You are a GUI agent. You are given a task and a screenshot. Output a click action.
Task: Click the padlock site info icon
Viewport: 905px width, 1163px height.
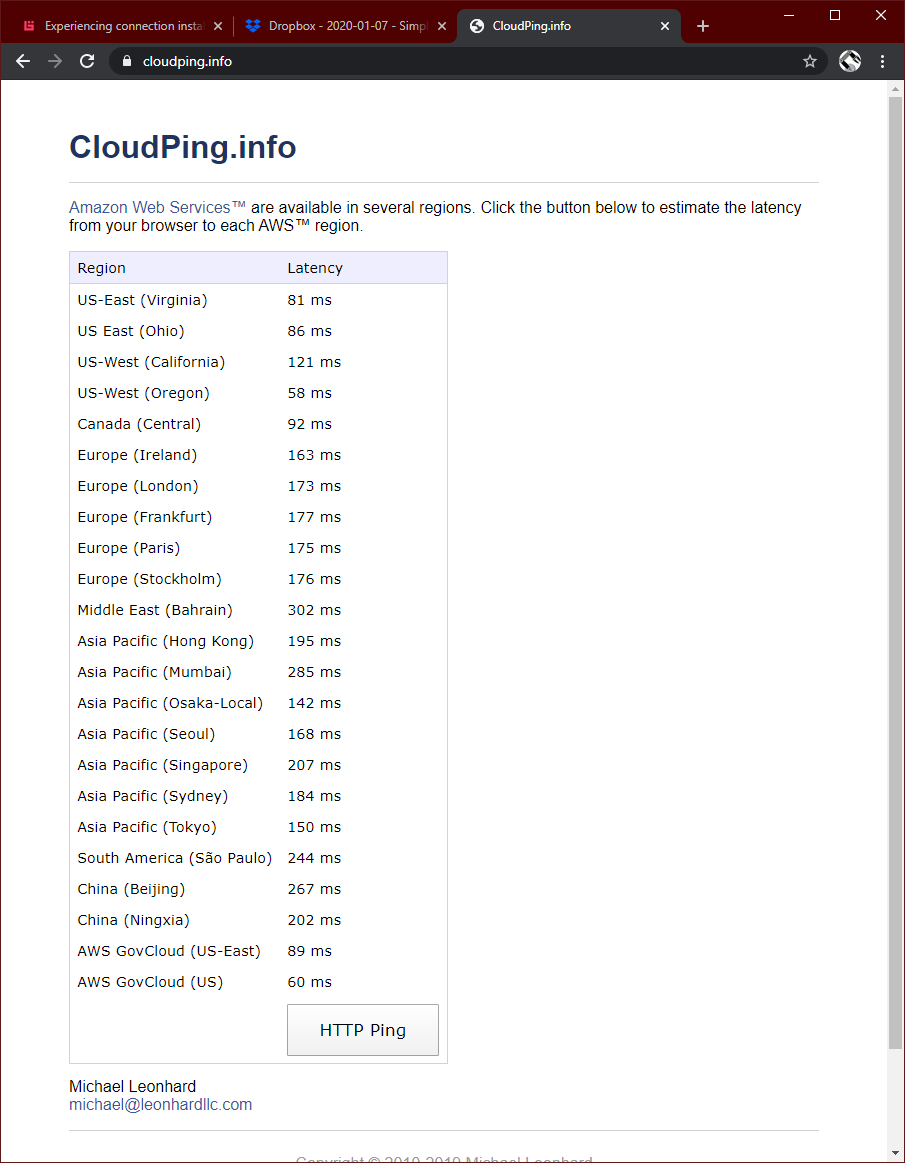[x=126, y=61]
